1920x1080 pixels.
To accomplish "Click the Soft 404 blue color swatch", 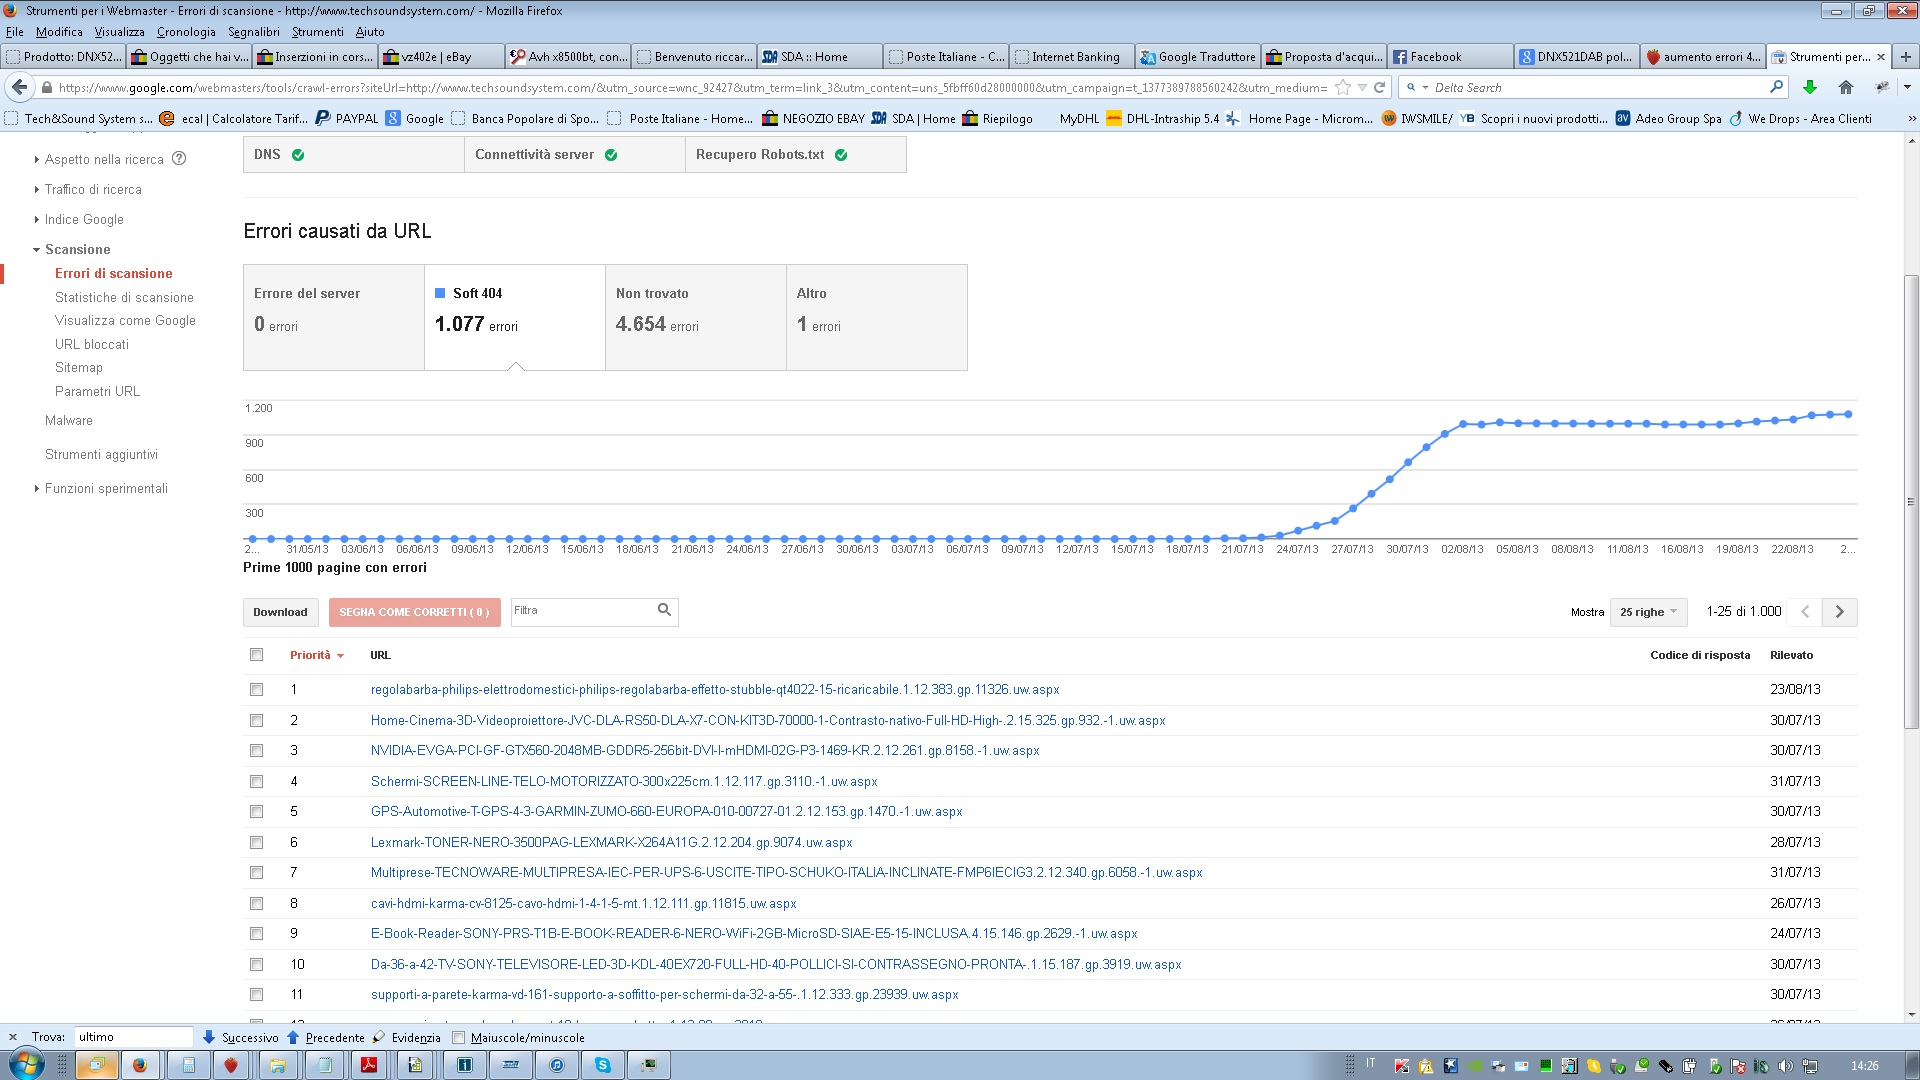I will pos(440,293).
